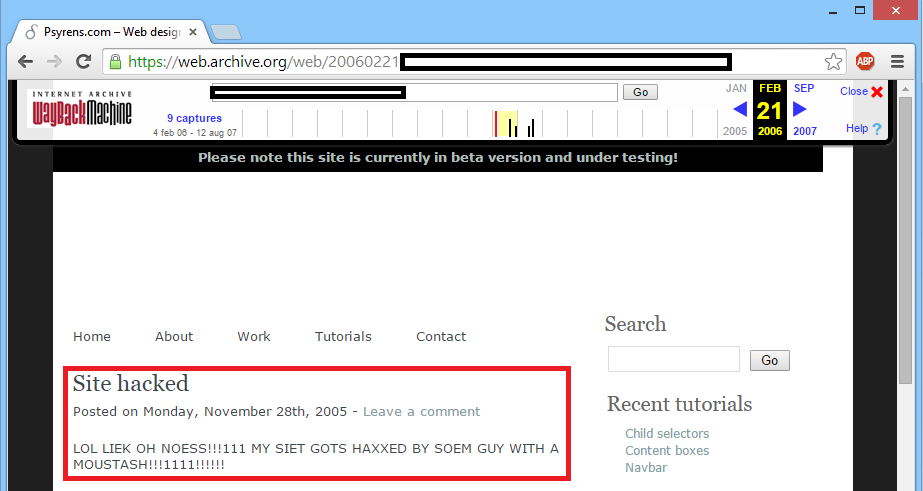Open Wayback Machine Help

(x=864, y=128)
